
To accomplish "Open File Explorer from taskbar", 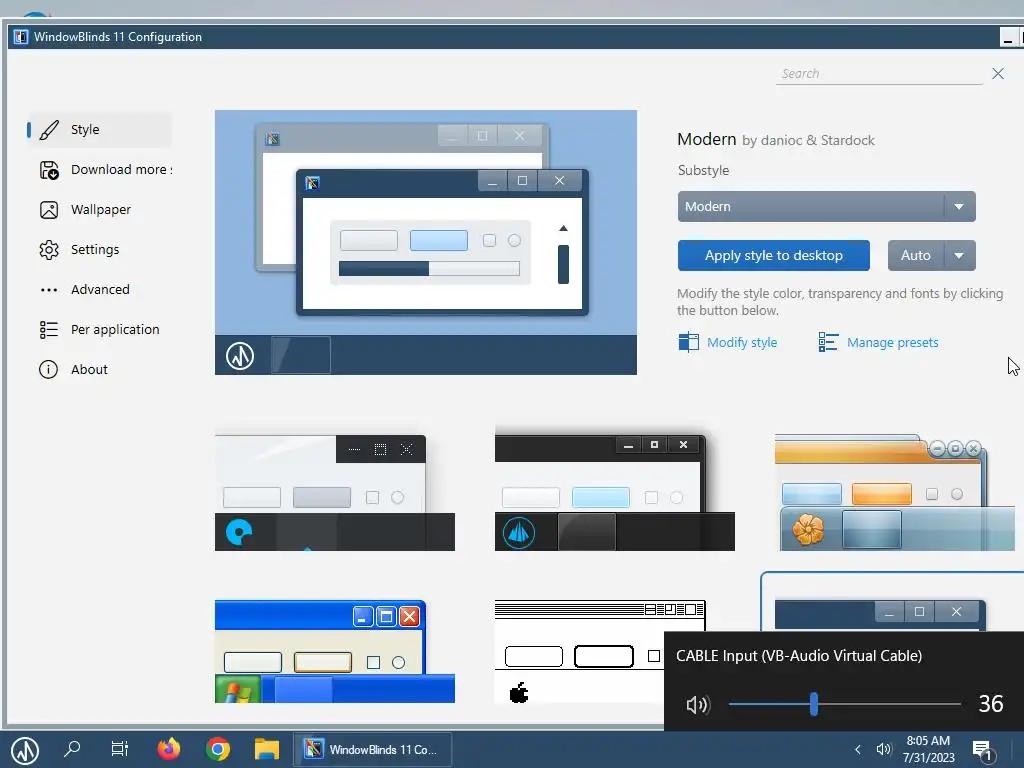I will (x=266, y=749).
